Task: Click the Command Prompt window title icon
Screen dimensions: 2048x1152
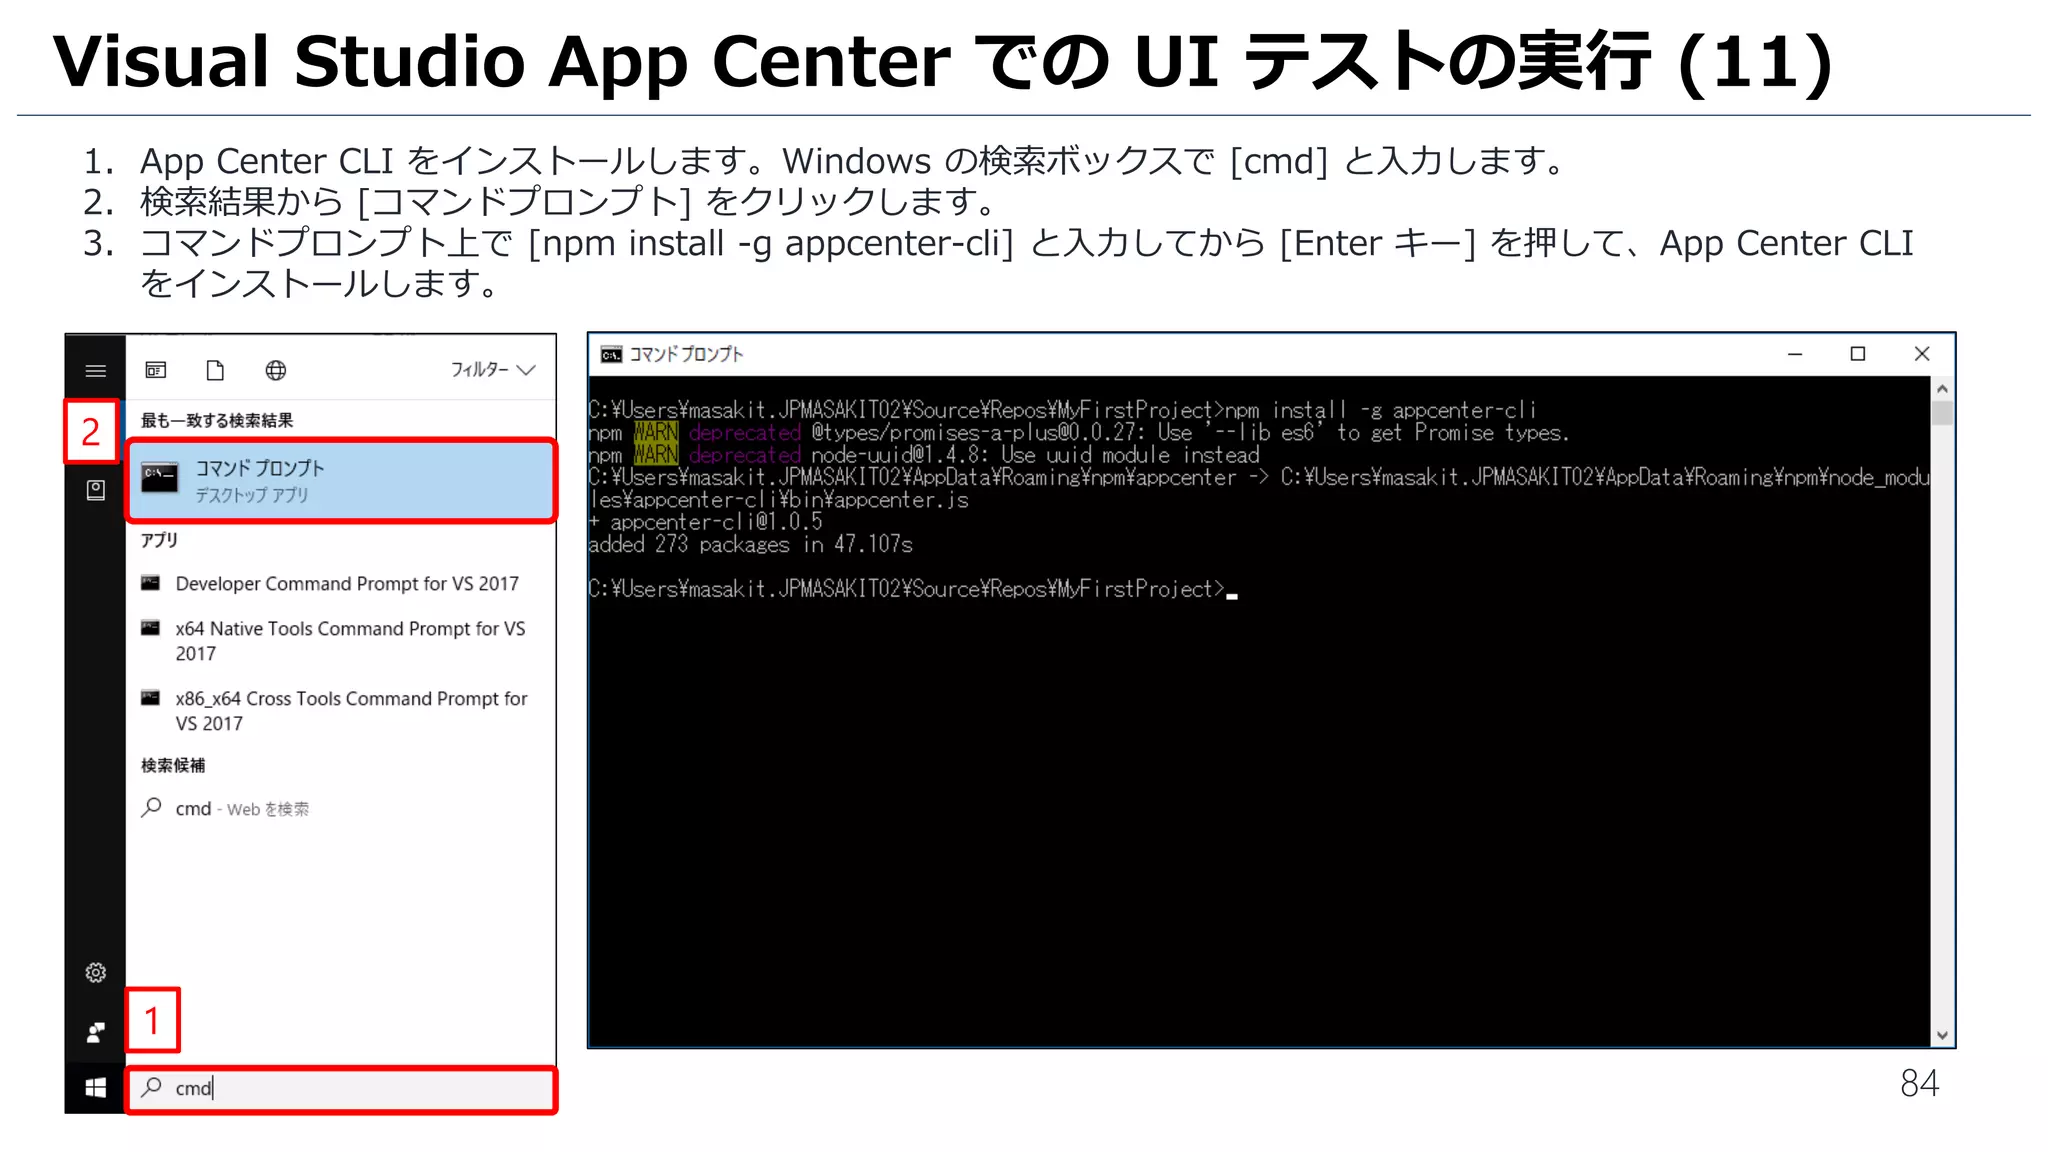Action: [x=611, y=355]
